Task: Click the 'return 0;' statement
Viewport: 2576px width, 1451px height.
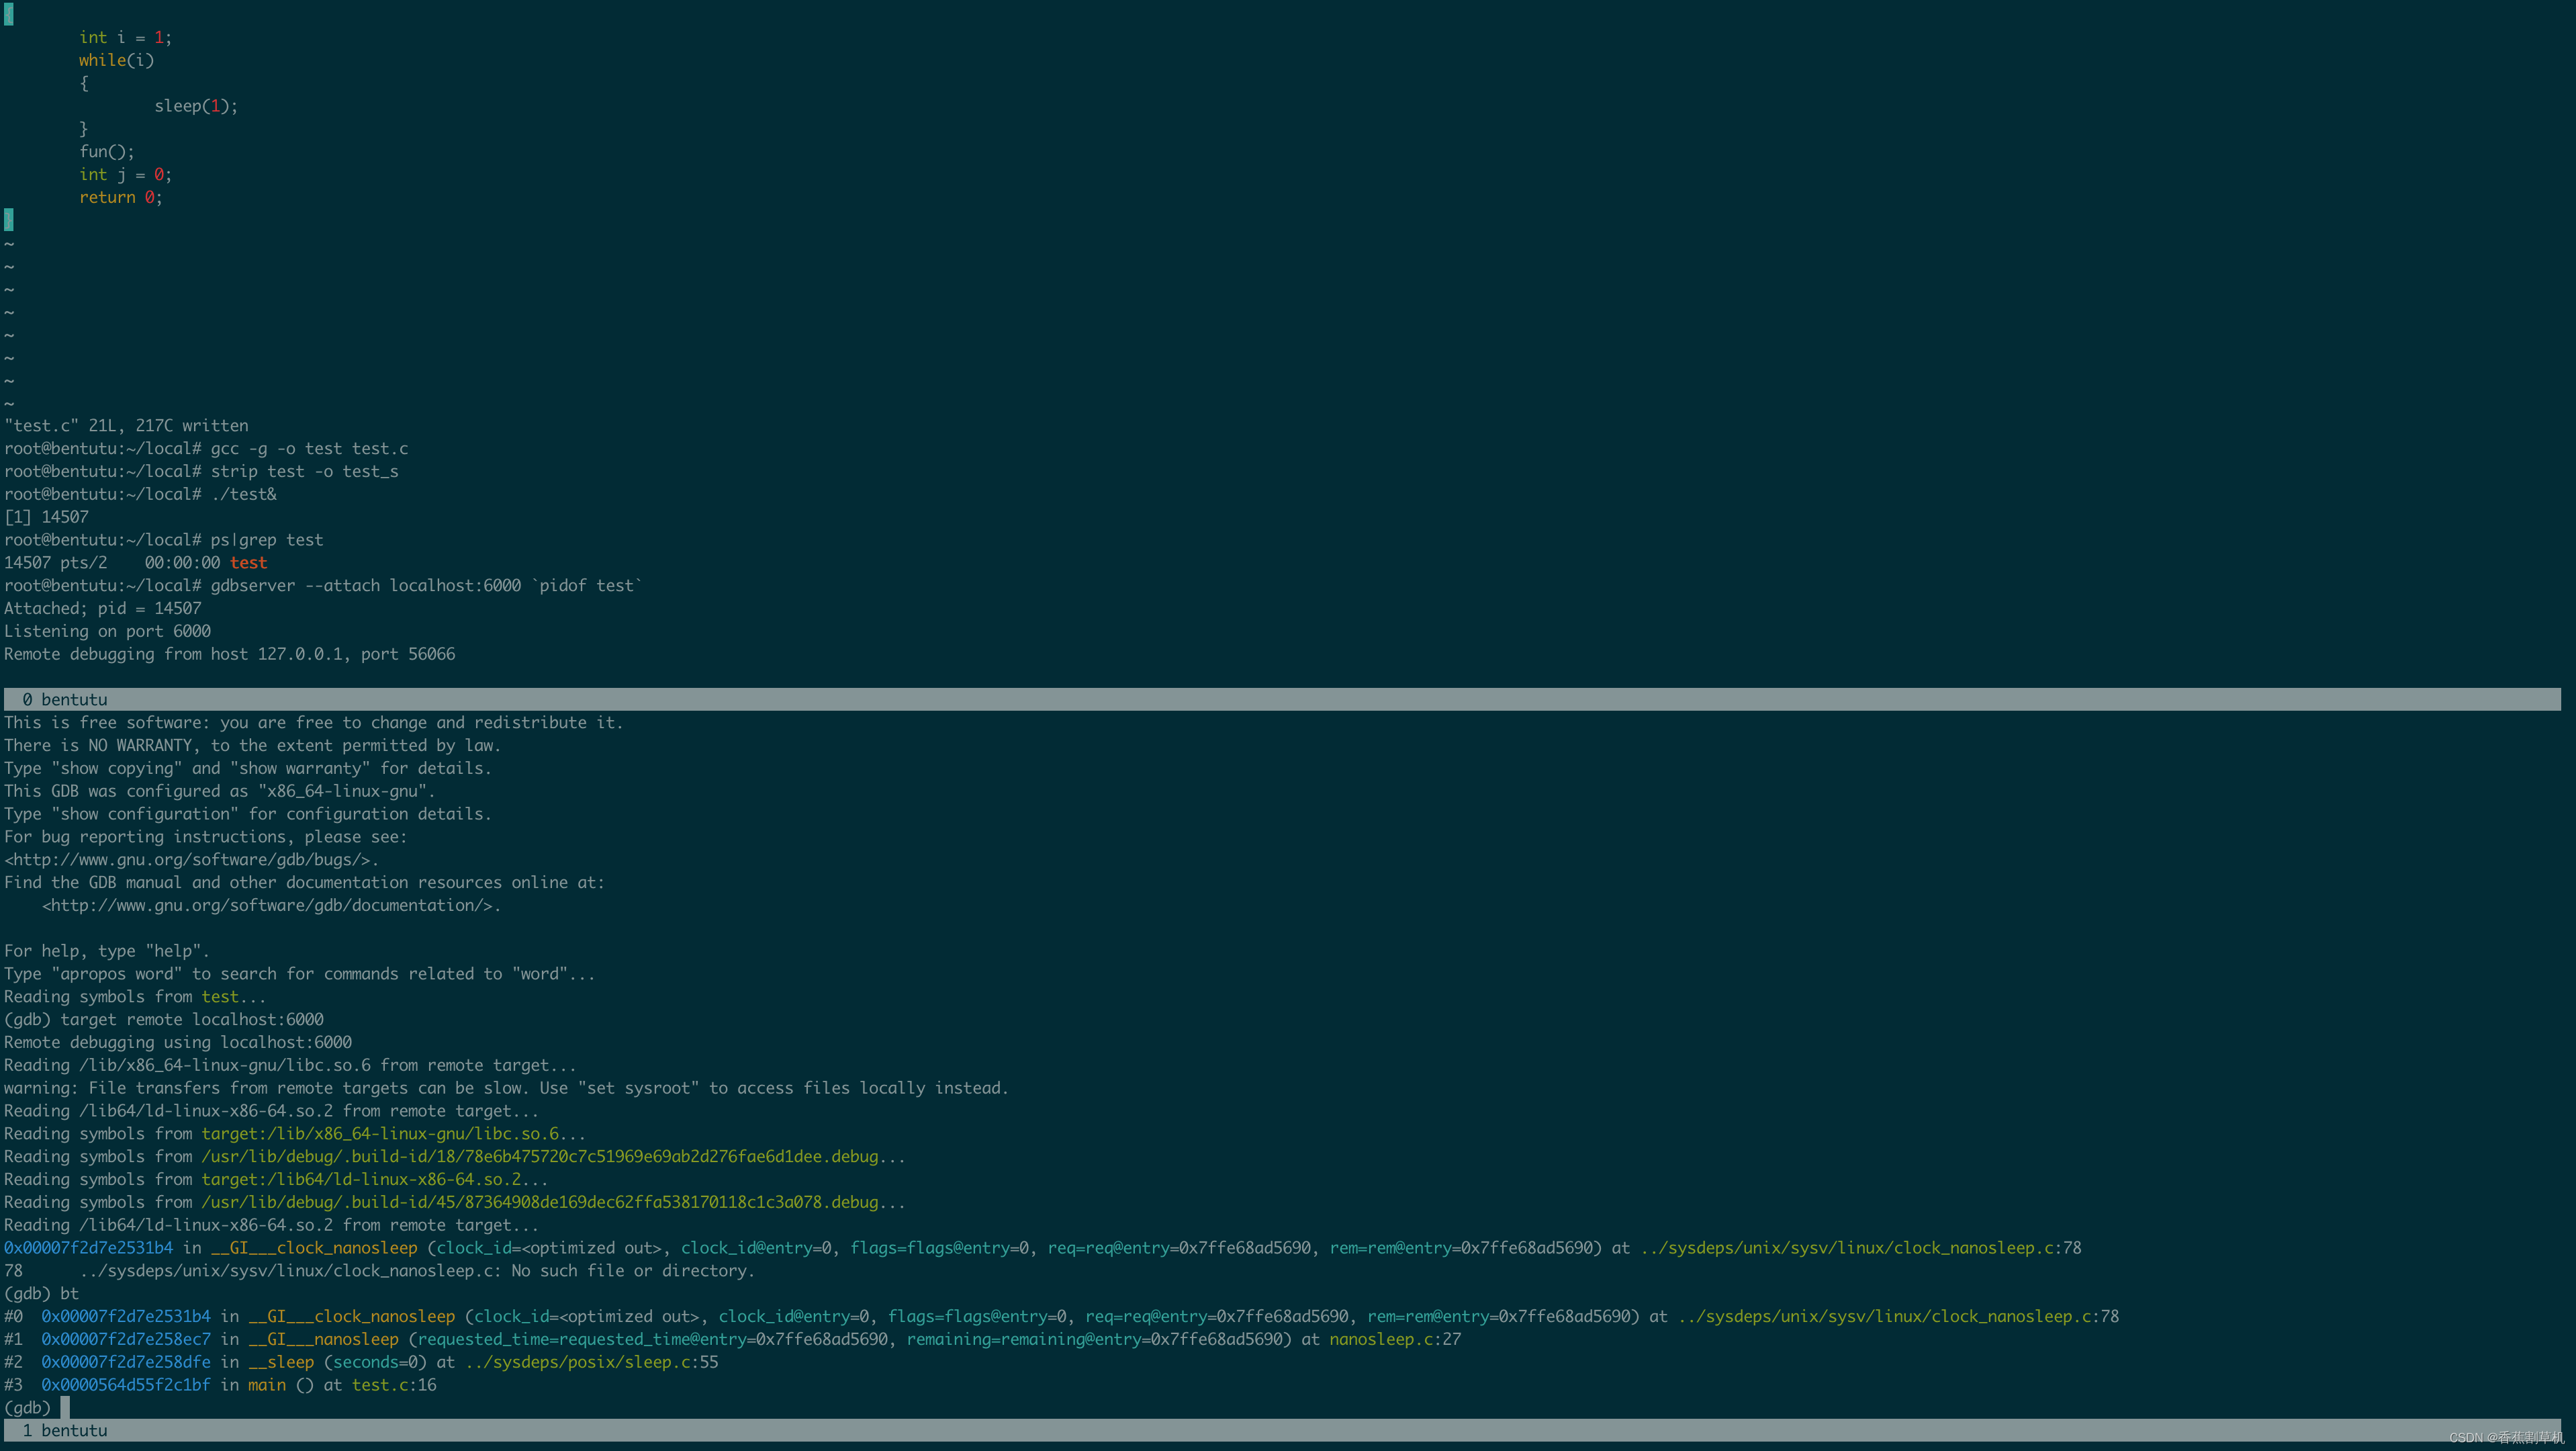Action: pyautogui.click(x=120, y=197)
